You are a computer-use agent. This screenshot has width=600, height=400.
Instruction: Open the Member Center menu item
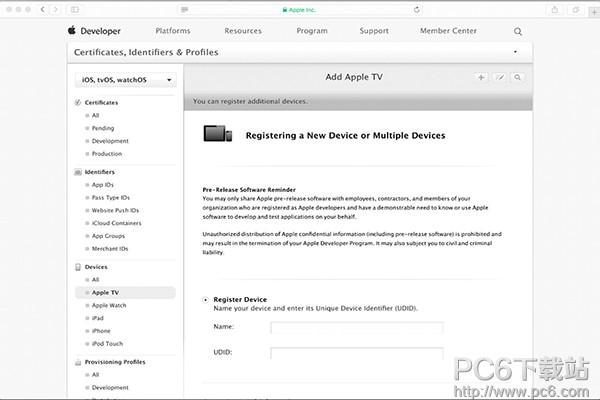(448, 31)
